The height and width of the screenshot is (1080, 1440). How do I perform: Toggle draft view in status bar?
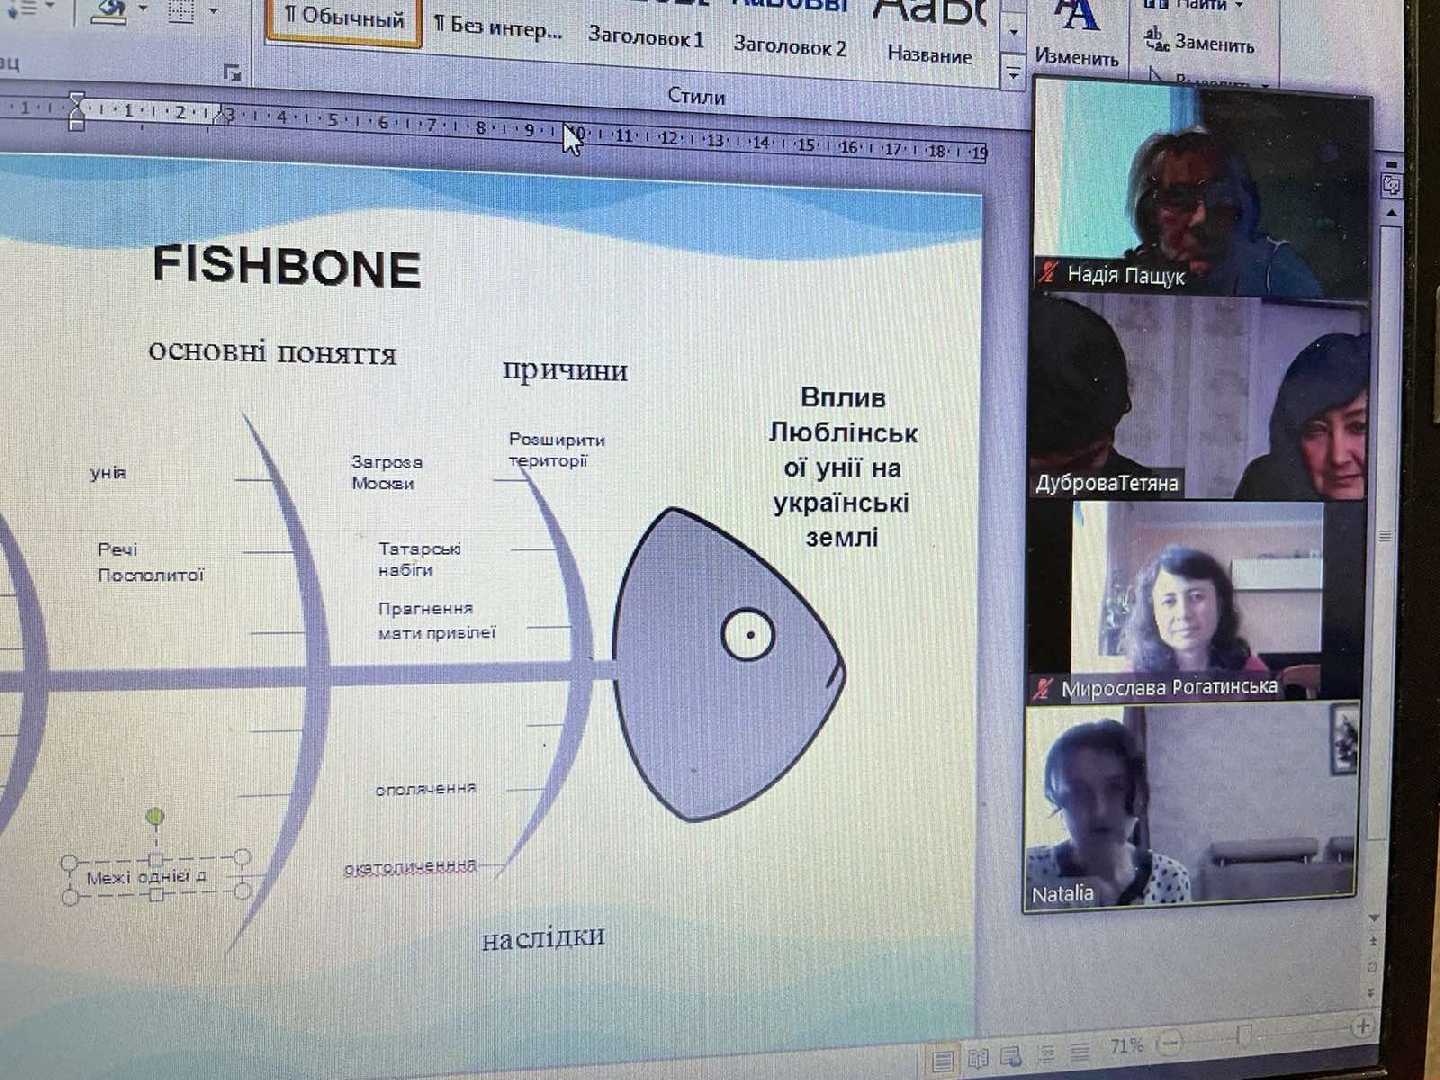coord(1080,1052)
